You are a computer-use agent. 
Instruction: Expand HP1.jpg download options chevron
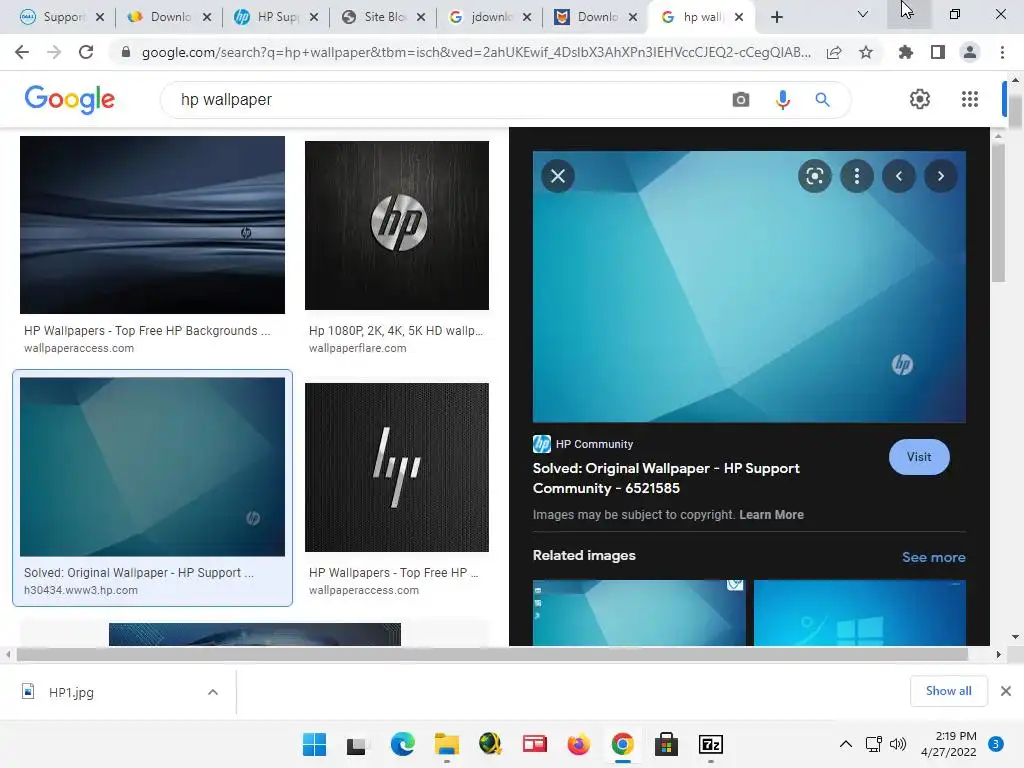pos(213,692)
